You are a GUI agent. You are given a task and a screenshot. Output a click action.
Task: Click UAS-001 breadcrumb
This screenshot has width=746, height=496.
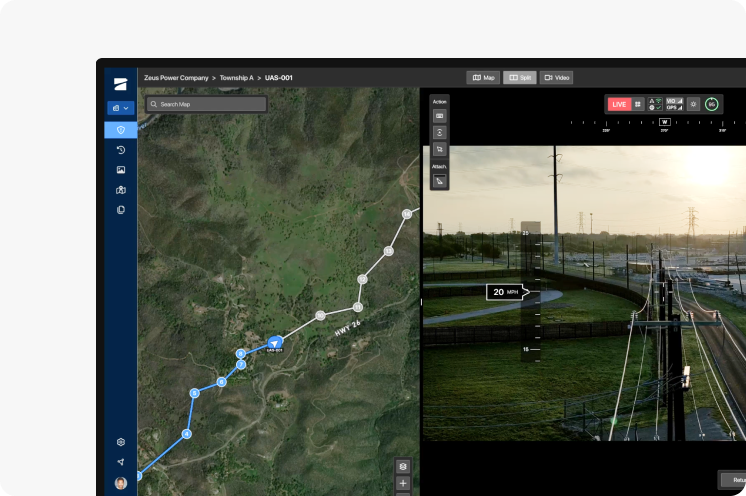tap(279, 78)
